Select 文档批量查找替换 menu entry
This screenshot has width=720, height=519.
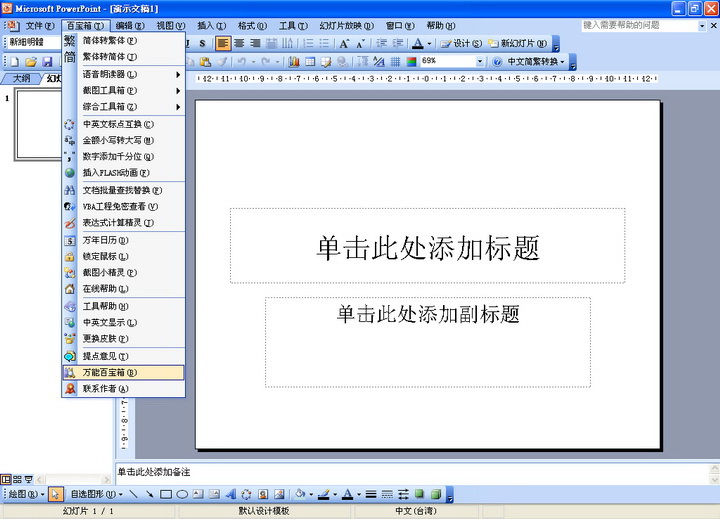124,191
